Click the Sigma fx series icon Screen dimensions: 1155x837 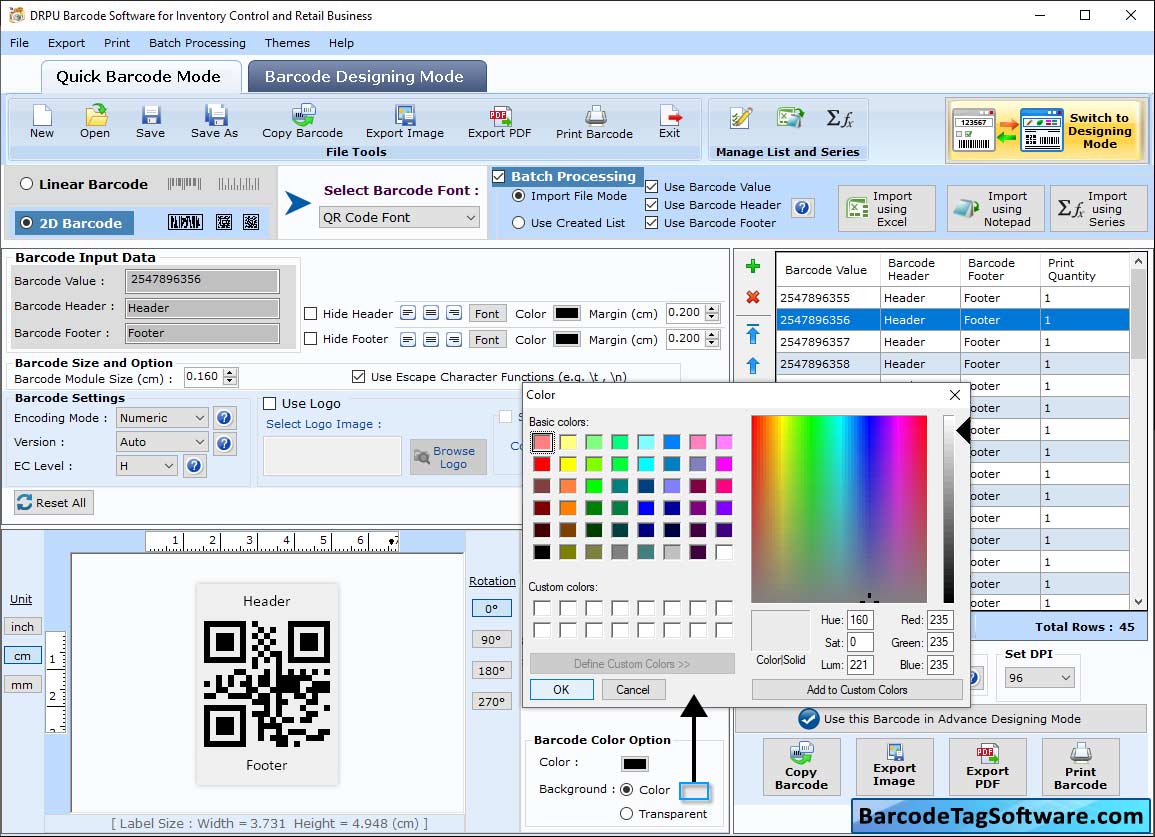pyautogui.click(x=839, y=118)
